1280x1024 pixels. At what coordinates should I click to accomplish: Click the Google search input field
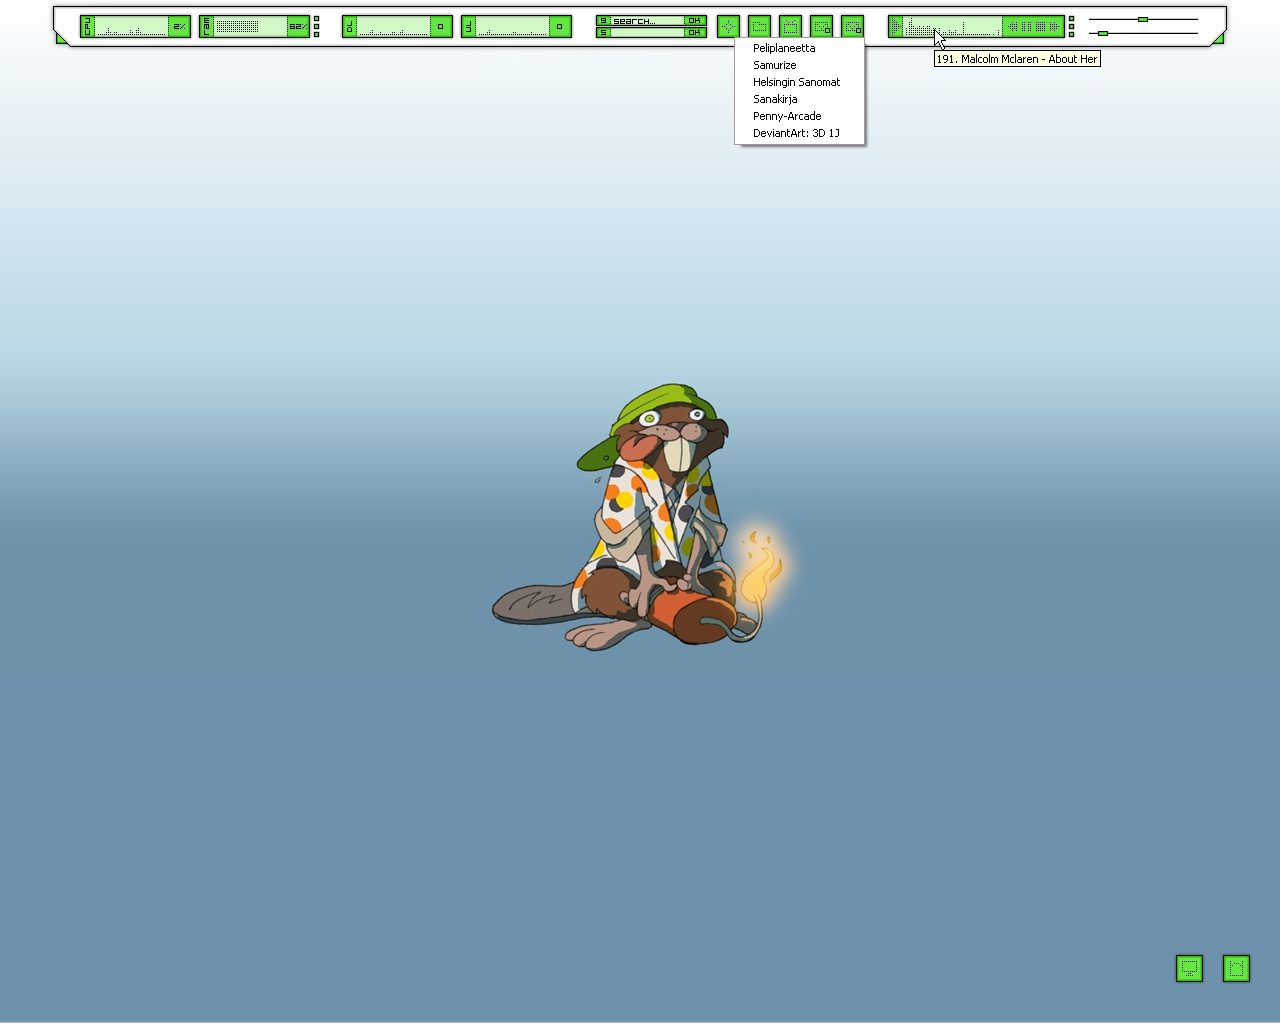tap(647, 21)
